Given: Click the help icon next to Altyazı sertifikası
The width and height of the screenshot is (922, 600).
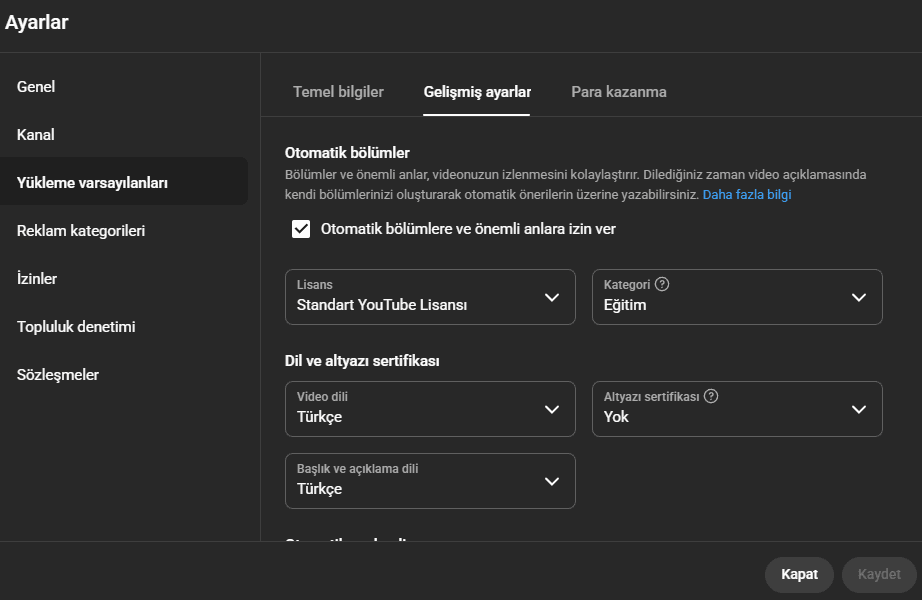Looking at the screenshot, I should tap(711, 396).
